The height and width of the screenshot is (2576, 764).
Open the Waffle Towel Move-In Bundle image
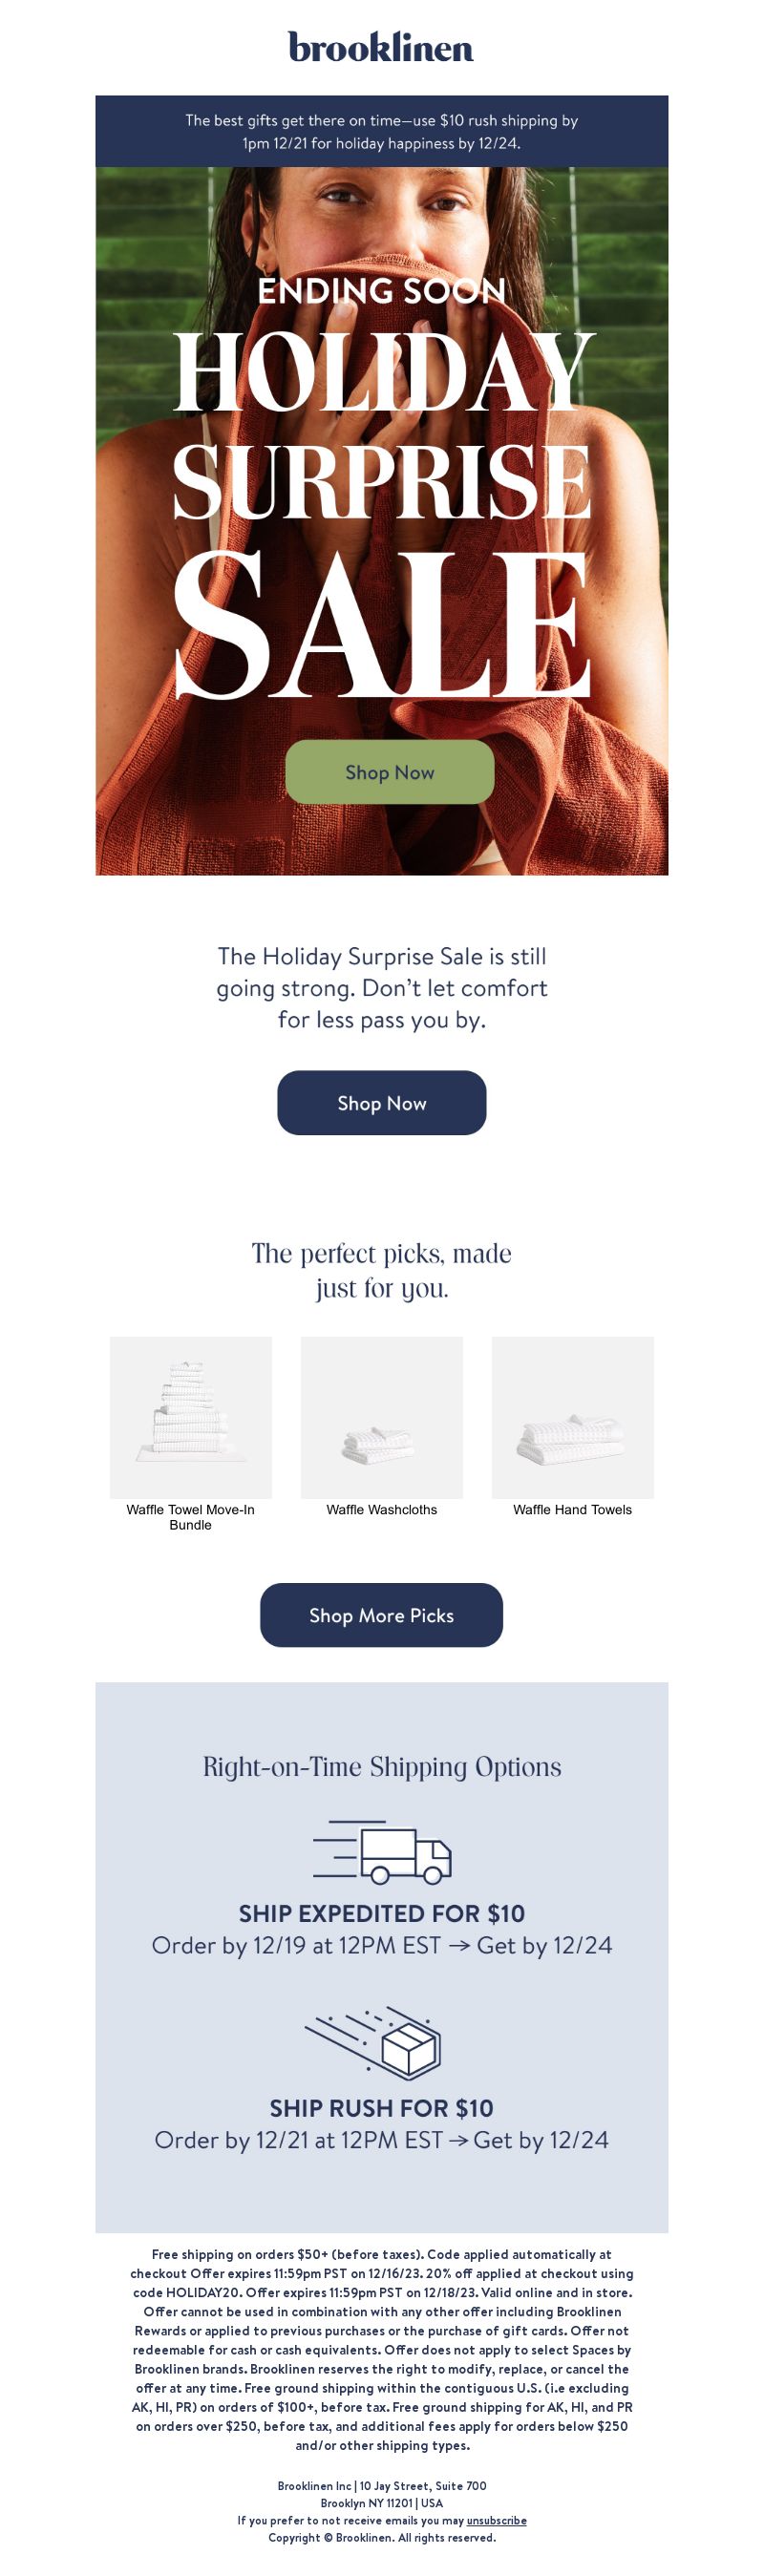[x=191, y=1417]
